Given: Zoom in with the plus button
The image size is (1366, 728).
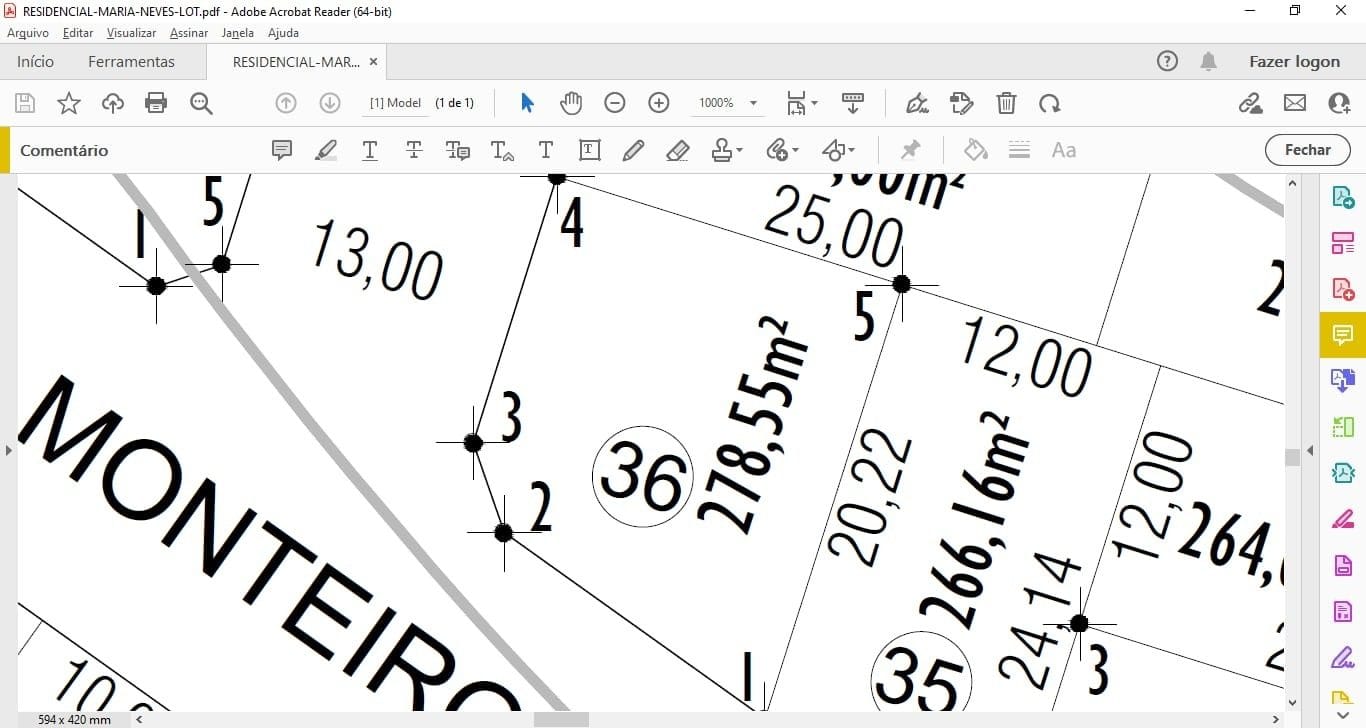Looking at the screenshot, I should tap(659, 103).
